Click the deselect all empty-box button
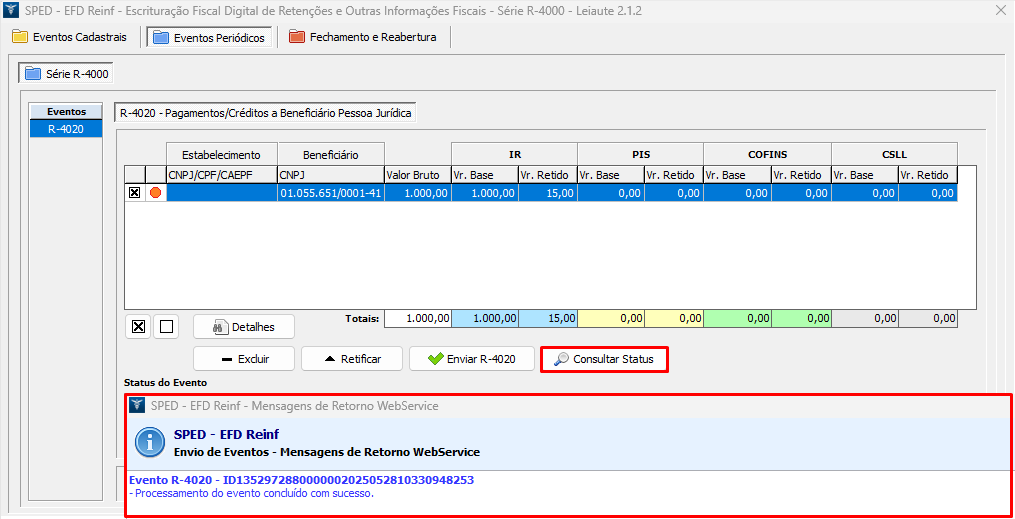 [167, 326]
